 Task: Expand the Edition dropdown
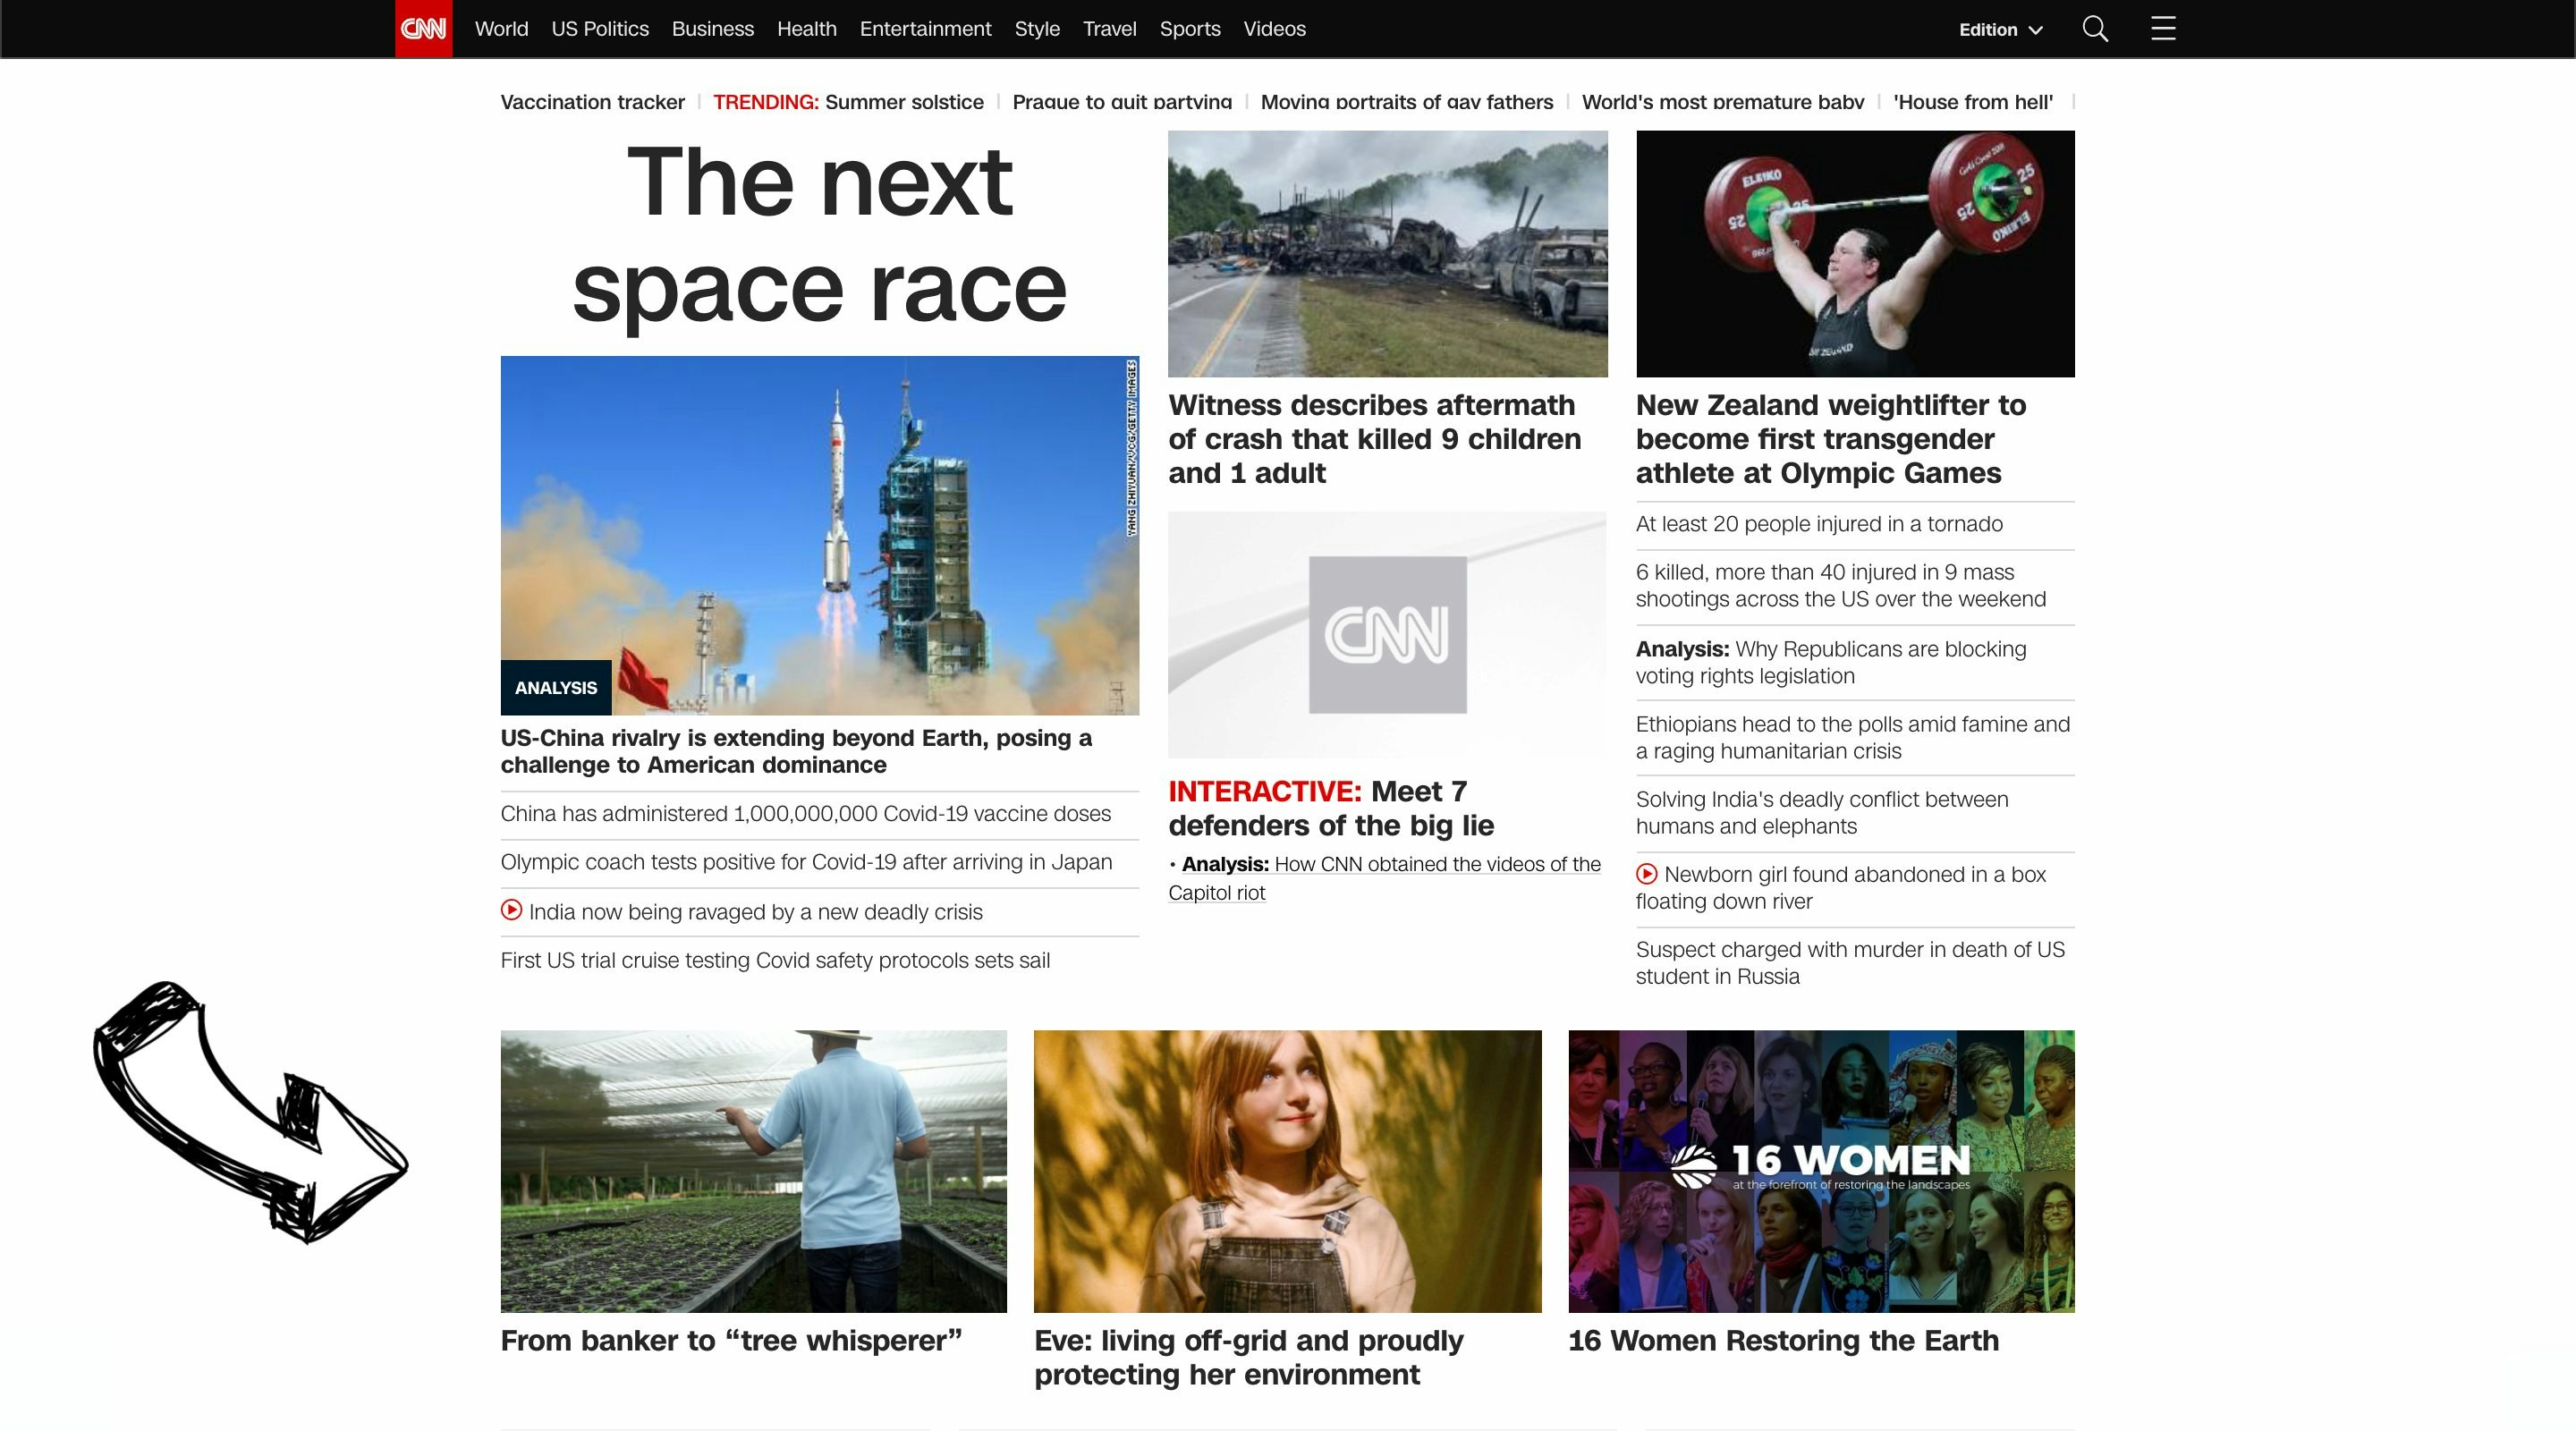pyautogui.click(x=2000, y=30)
